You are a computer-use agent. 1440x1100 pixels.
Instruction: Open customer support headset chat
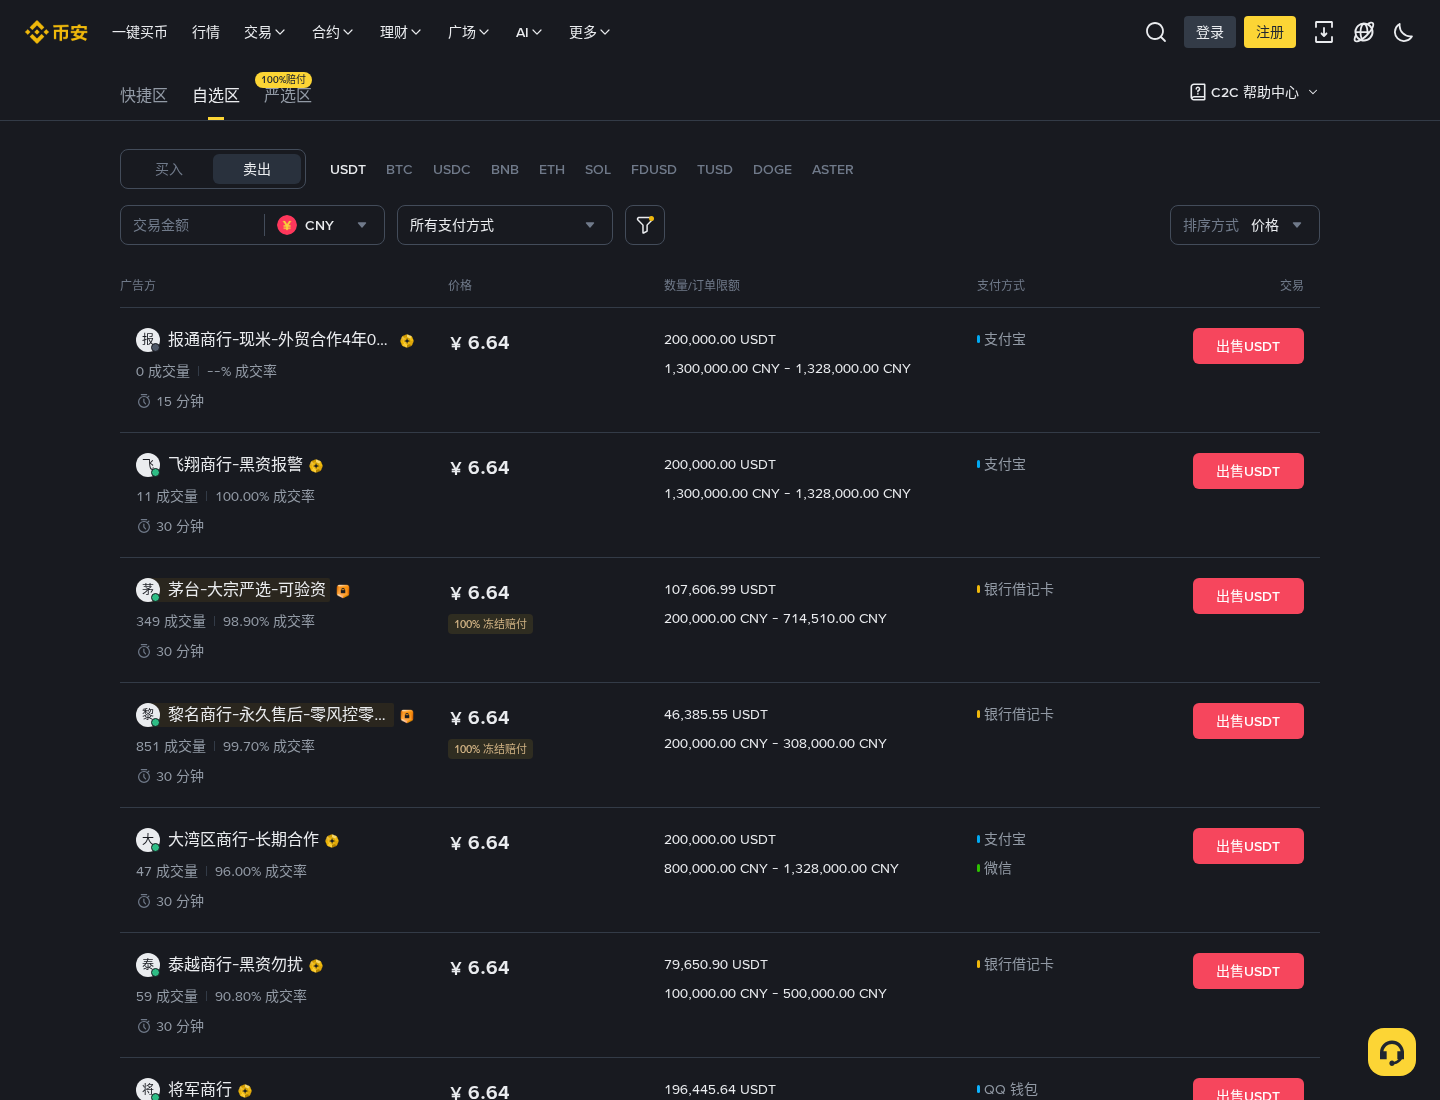(1392, 1052)
